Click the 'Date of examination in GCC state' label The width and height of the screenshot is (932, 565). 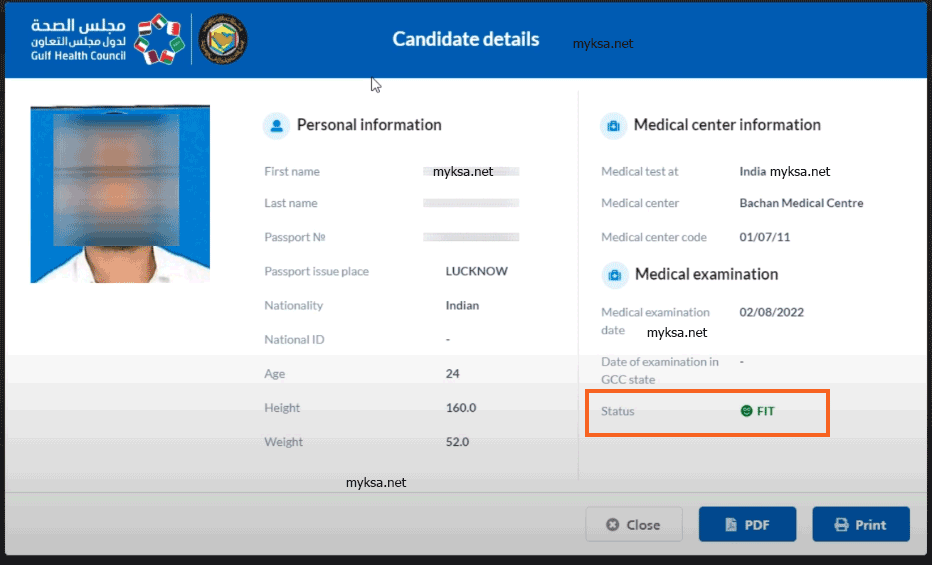click(x=660, y=371)
